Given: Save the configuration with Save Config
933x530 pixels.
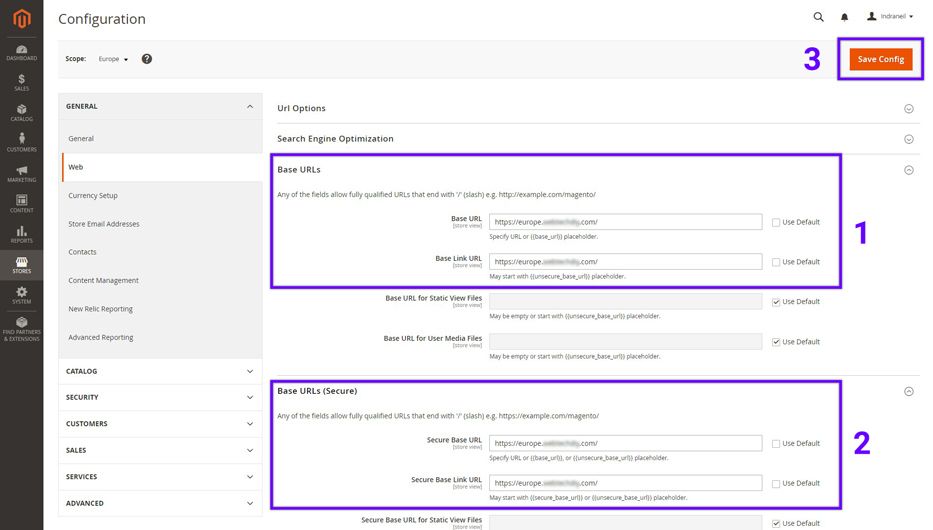Looking at the screenshot, I should [x=881, y=59].
